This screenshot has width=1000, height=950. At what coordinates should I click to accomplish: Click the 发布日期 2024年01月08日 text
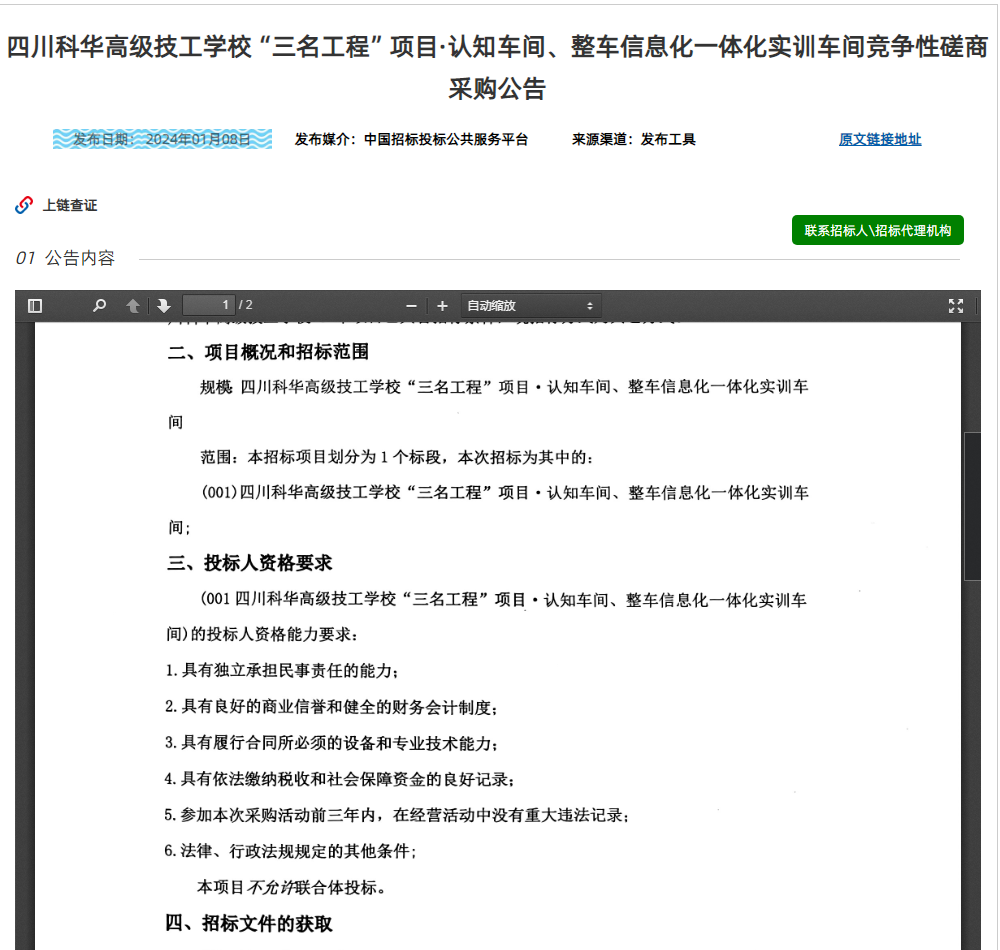[x=162, y=139]
